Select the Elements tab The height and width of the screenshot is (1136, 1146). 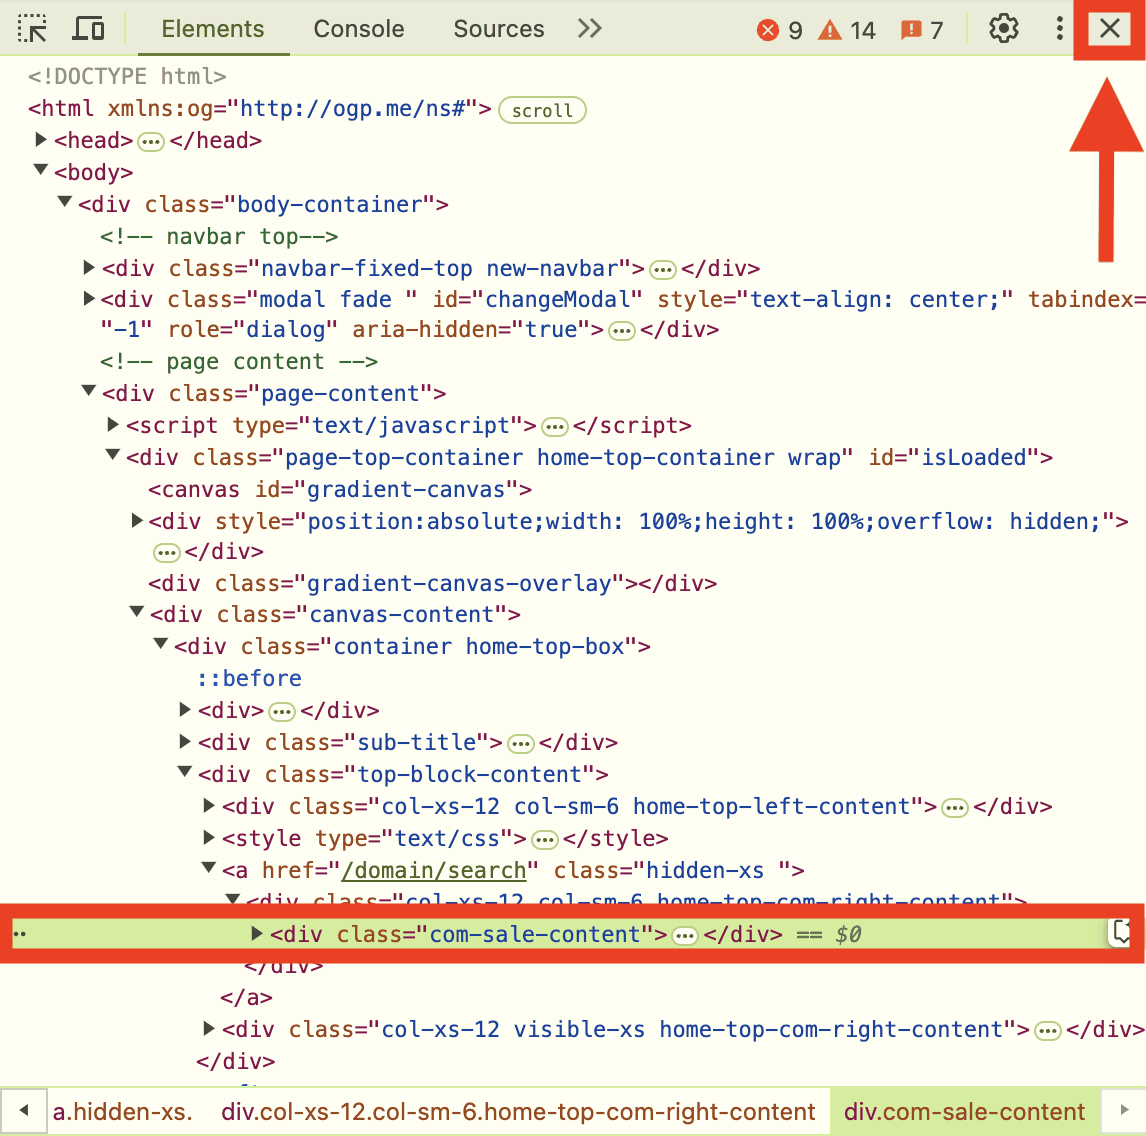coord(212,29)
